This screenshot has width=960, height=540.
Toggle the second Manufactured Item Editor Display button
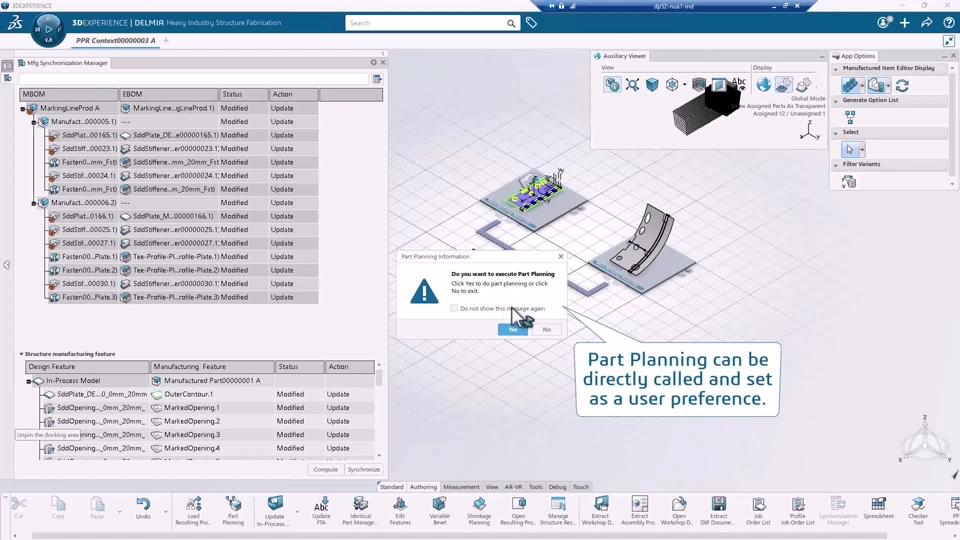[x=876, y=85]
